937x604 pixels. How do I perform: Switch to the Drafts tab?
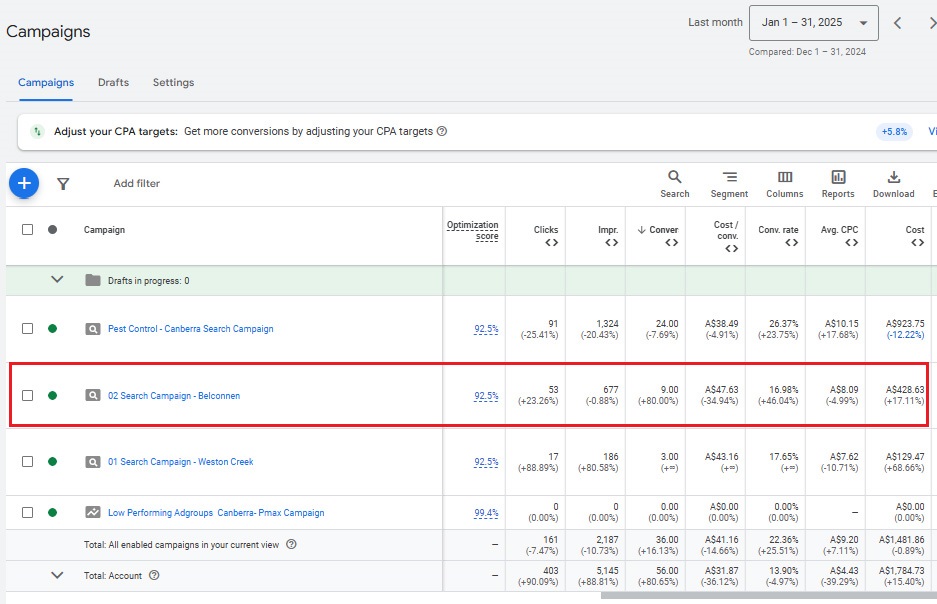coord(113,82)
